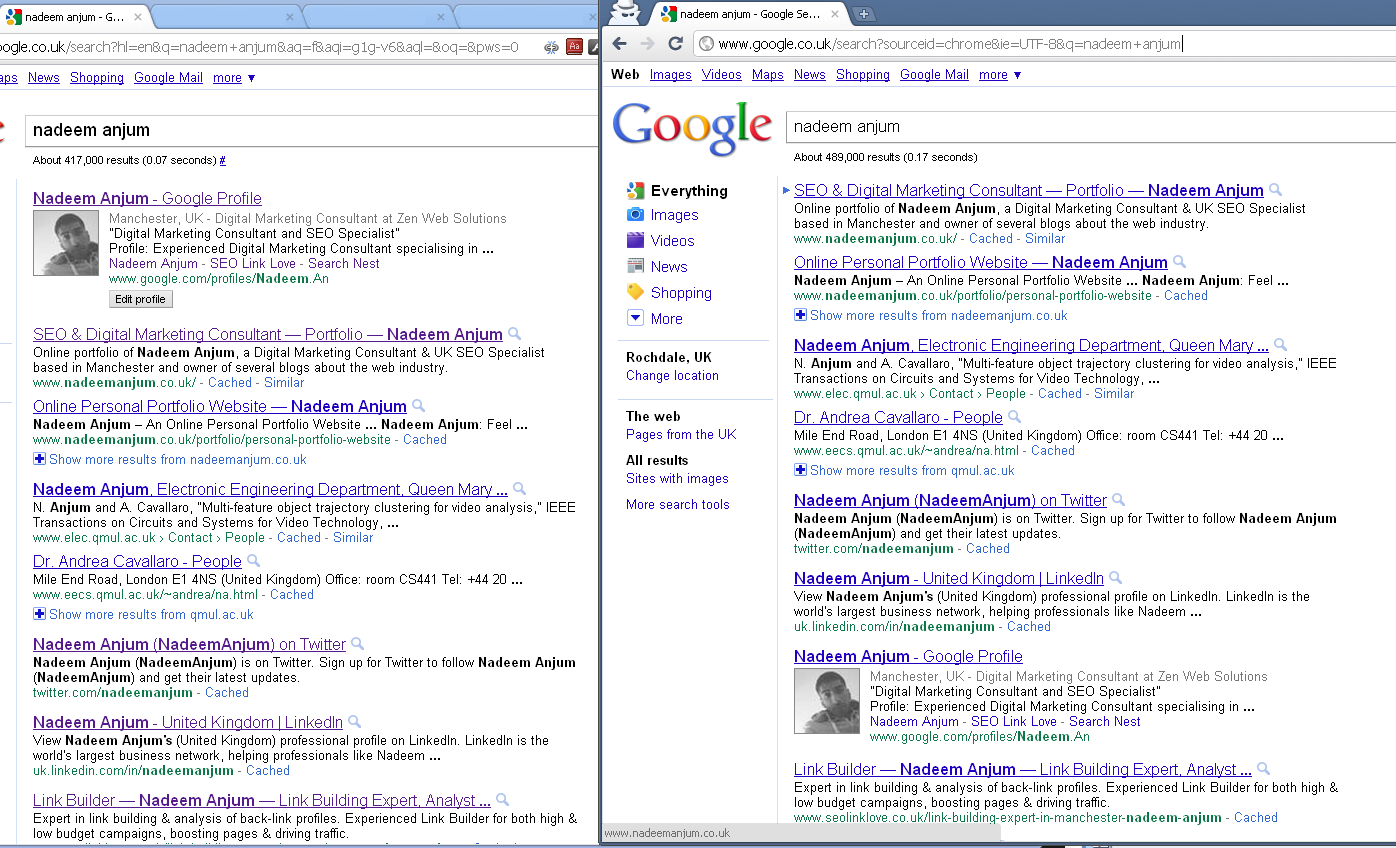
Task: Click the 'Edit profile' button
Action: click(x=140, y=299)
